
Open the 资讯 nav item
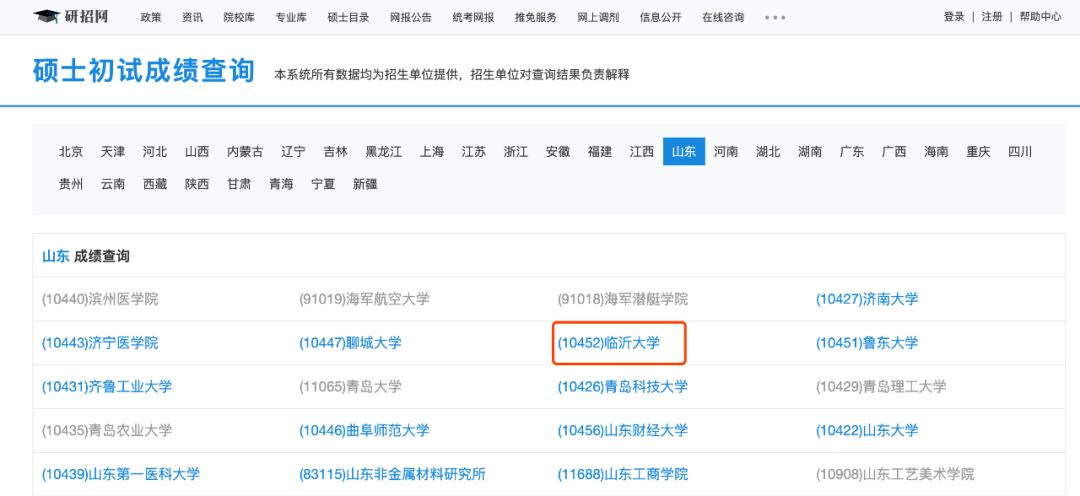click(192, 17)
